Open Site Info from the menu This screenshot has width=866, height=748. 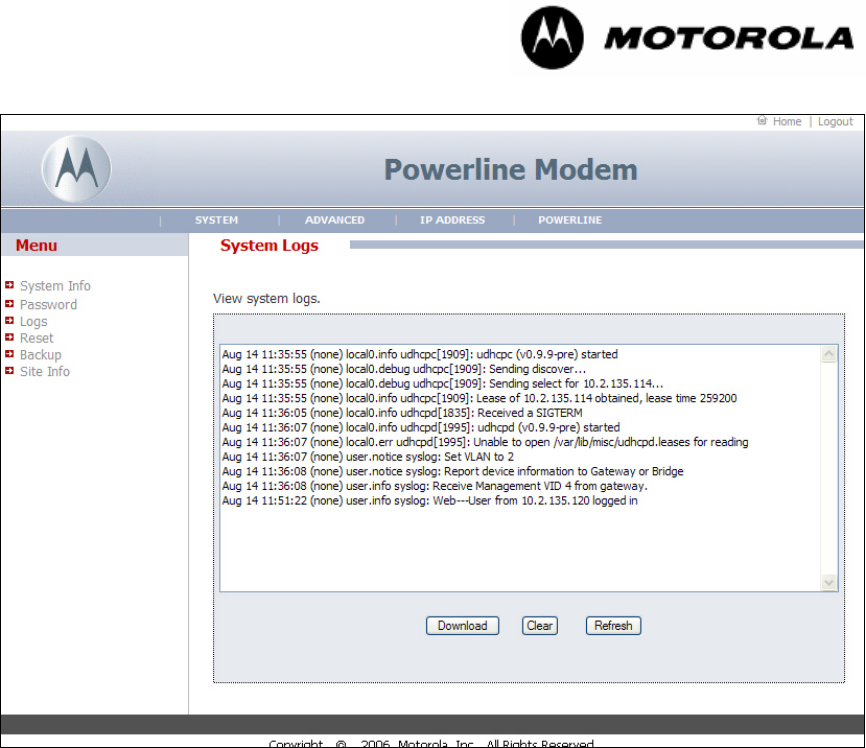(45, 371)
